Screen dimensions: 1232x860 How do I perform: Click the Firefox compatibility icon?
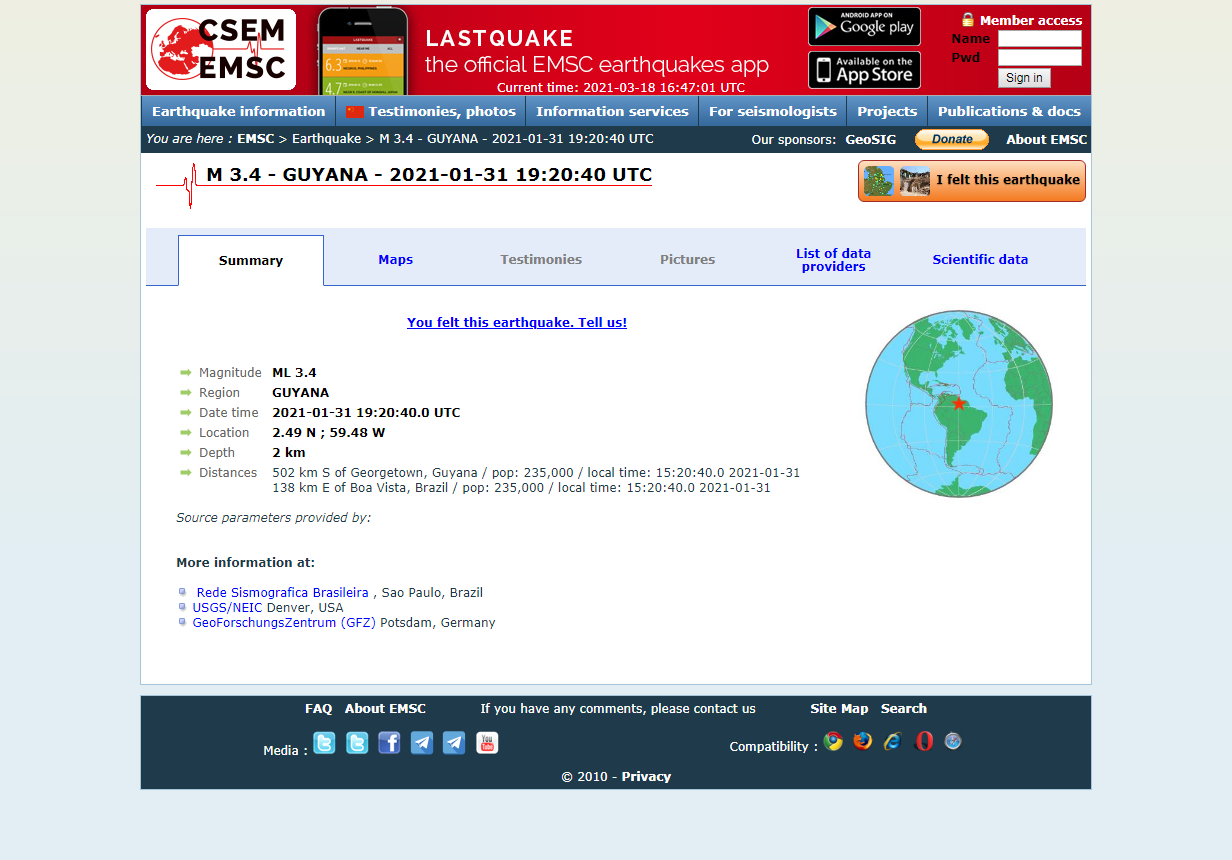862,741
